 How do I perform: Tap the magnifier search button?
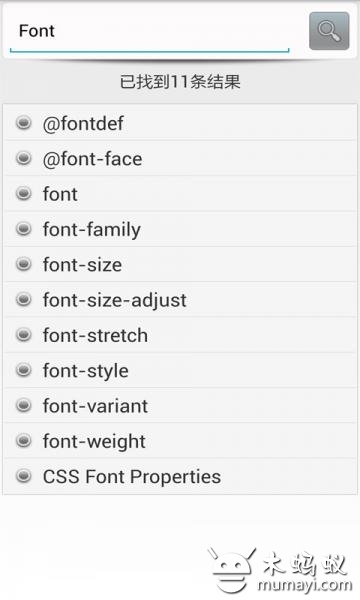tap(329, 31)
